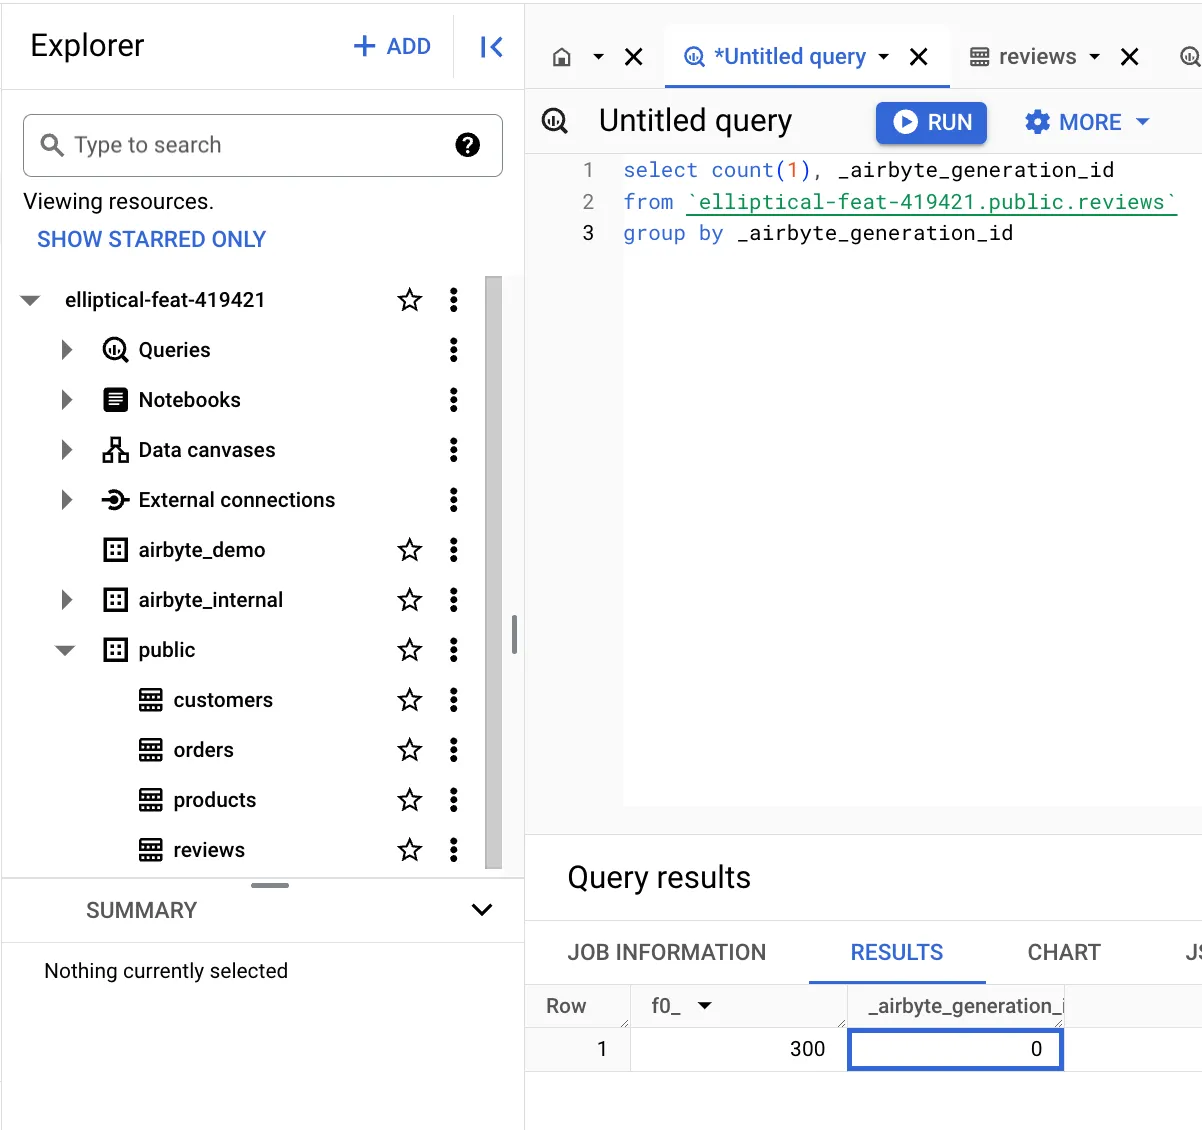Click the query icon beside Untitled query title
Viewport: 1202px width, 1130px height.
pyautogui.click(x=555, y=121)
